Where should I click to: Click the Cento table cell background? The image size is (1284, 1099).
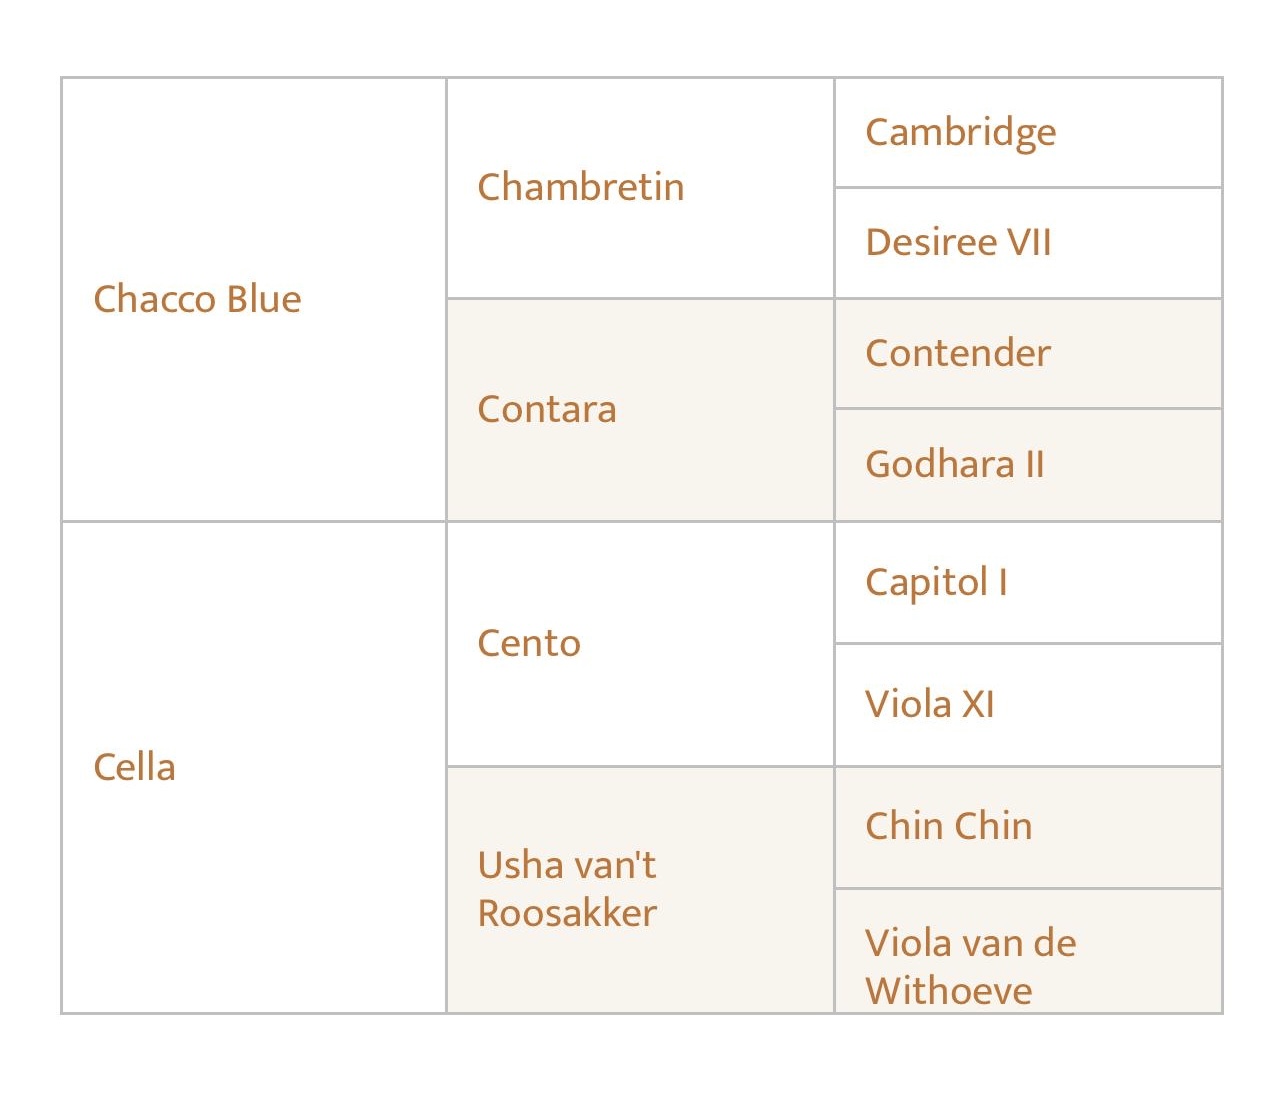tap(640, 644)
